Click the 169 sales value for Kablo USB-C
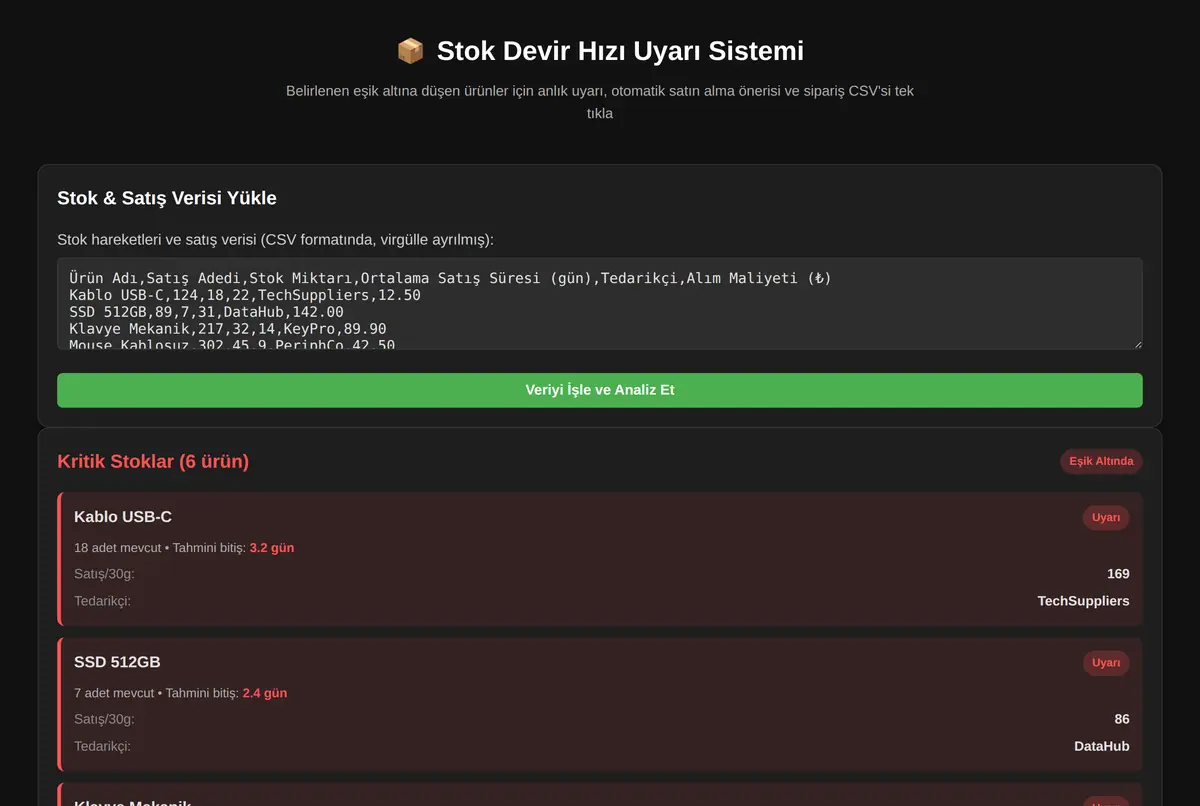The width and height of the screenshot is (1200, 806). point(1118,574)
